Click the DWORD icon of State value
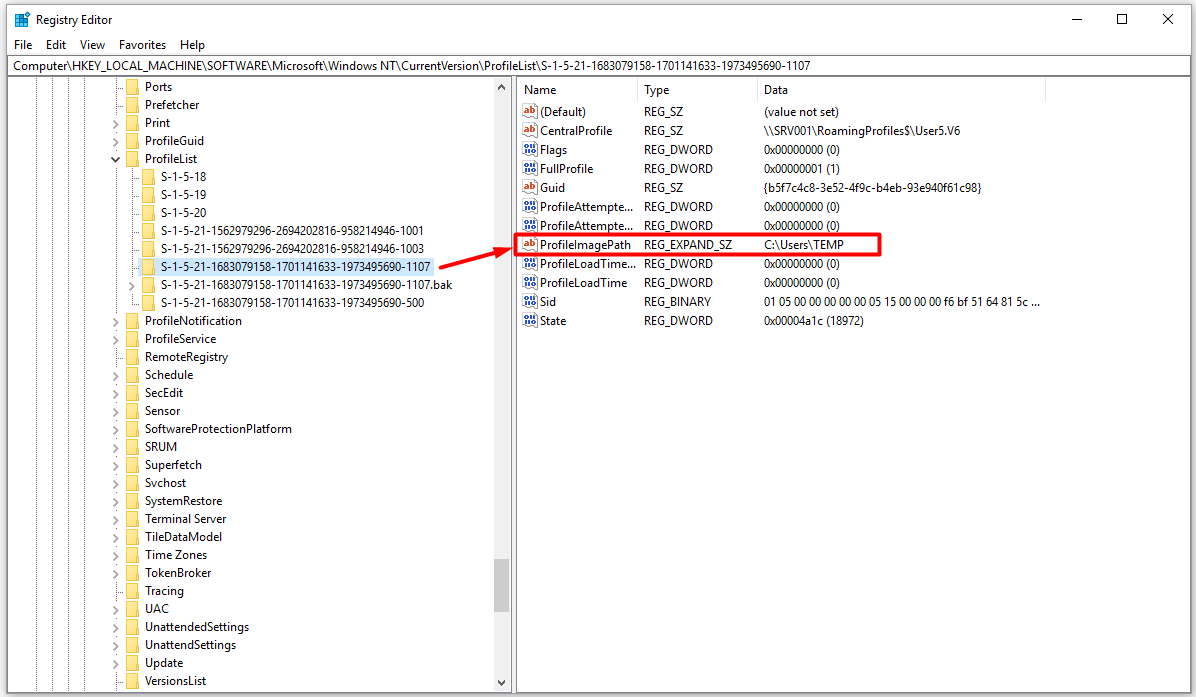The image size is (1196, 697). click(x=529, y=320)
